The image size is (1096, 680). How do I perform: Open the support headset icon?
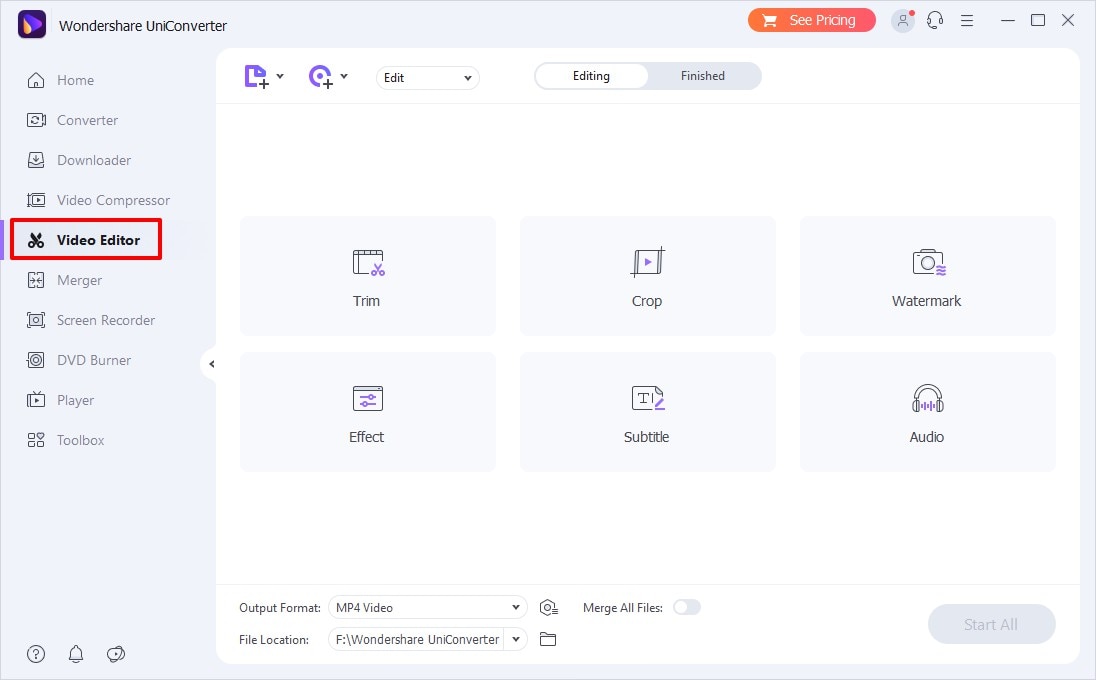(x=935, y=20)
